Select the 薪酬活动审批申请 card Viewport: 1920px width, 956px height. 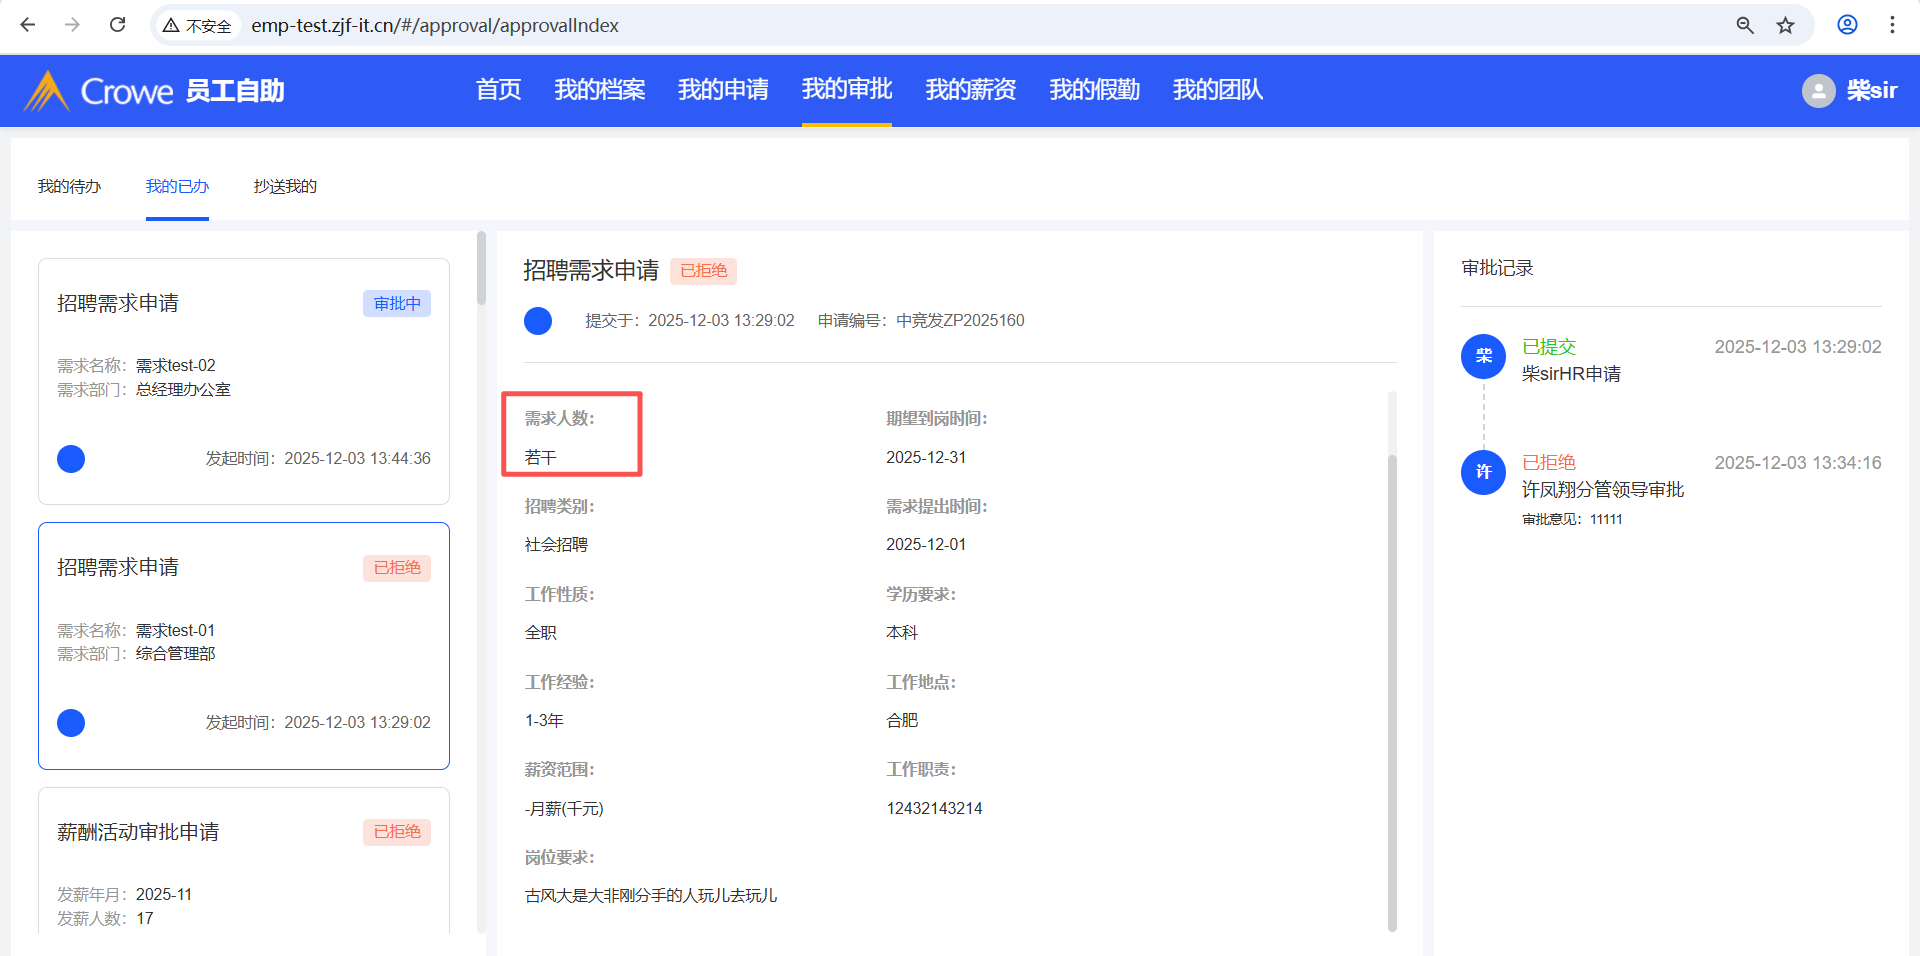pos(244,861)
